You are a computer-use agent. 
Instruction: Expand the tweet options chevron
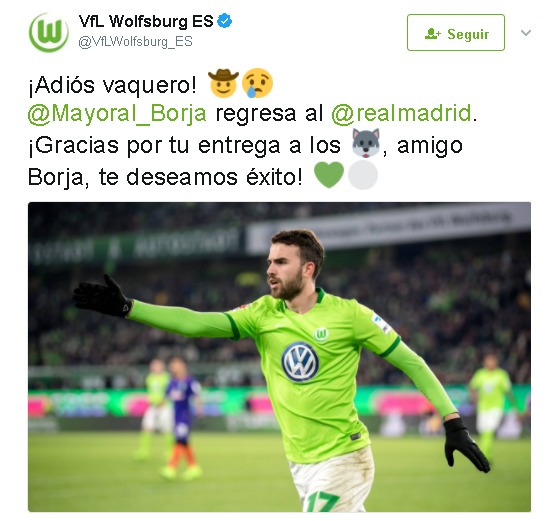526,33
